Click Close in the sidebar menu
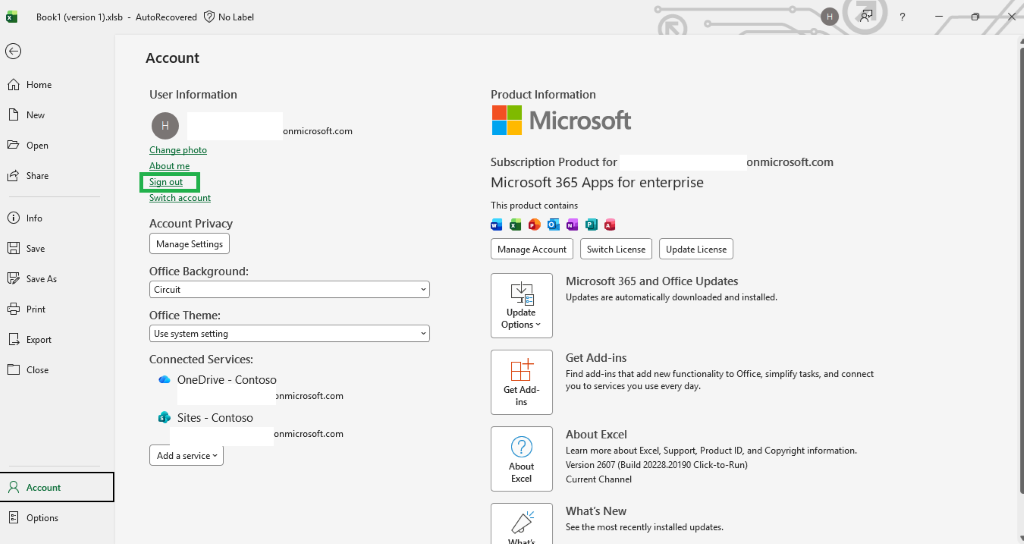 pos(28,370)
